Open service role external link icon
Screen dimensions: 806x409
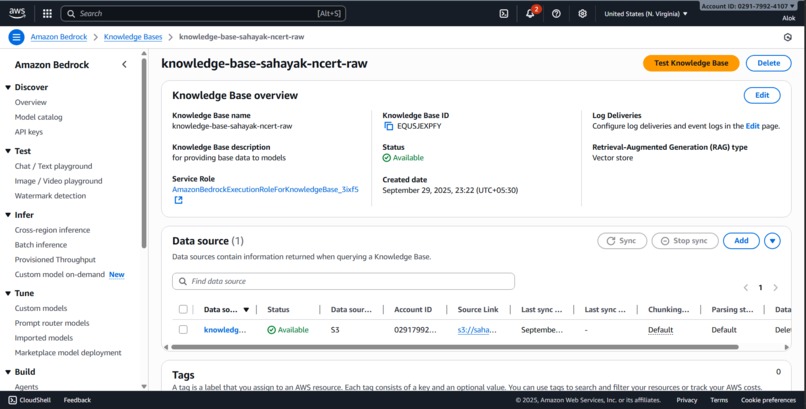point(178,200)
